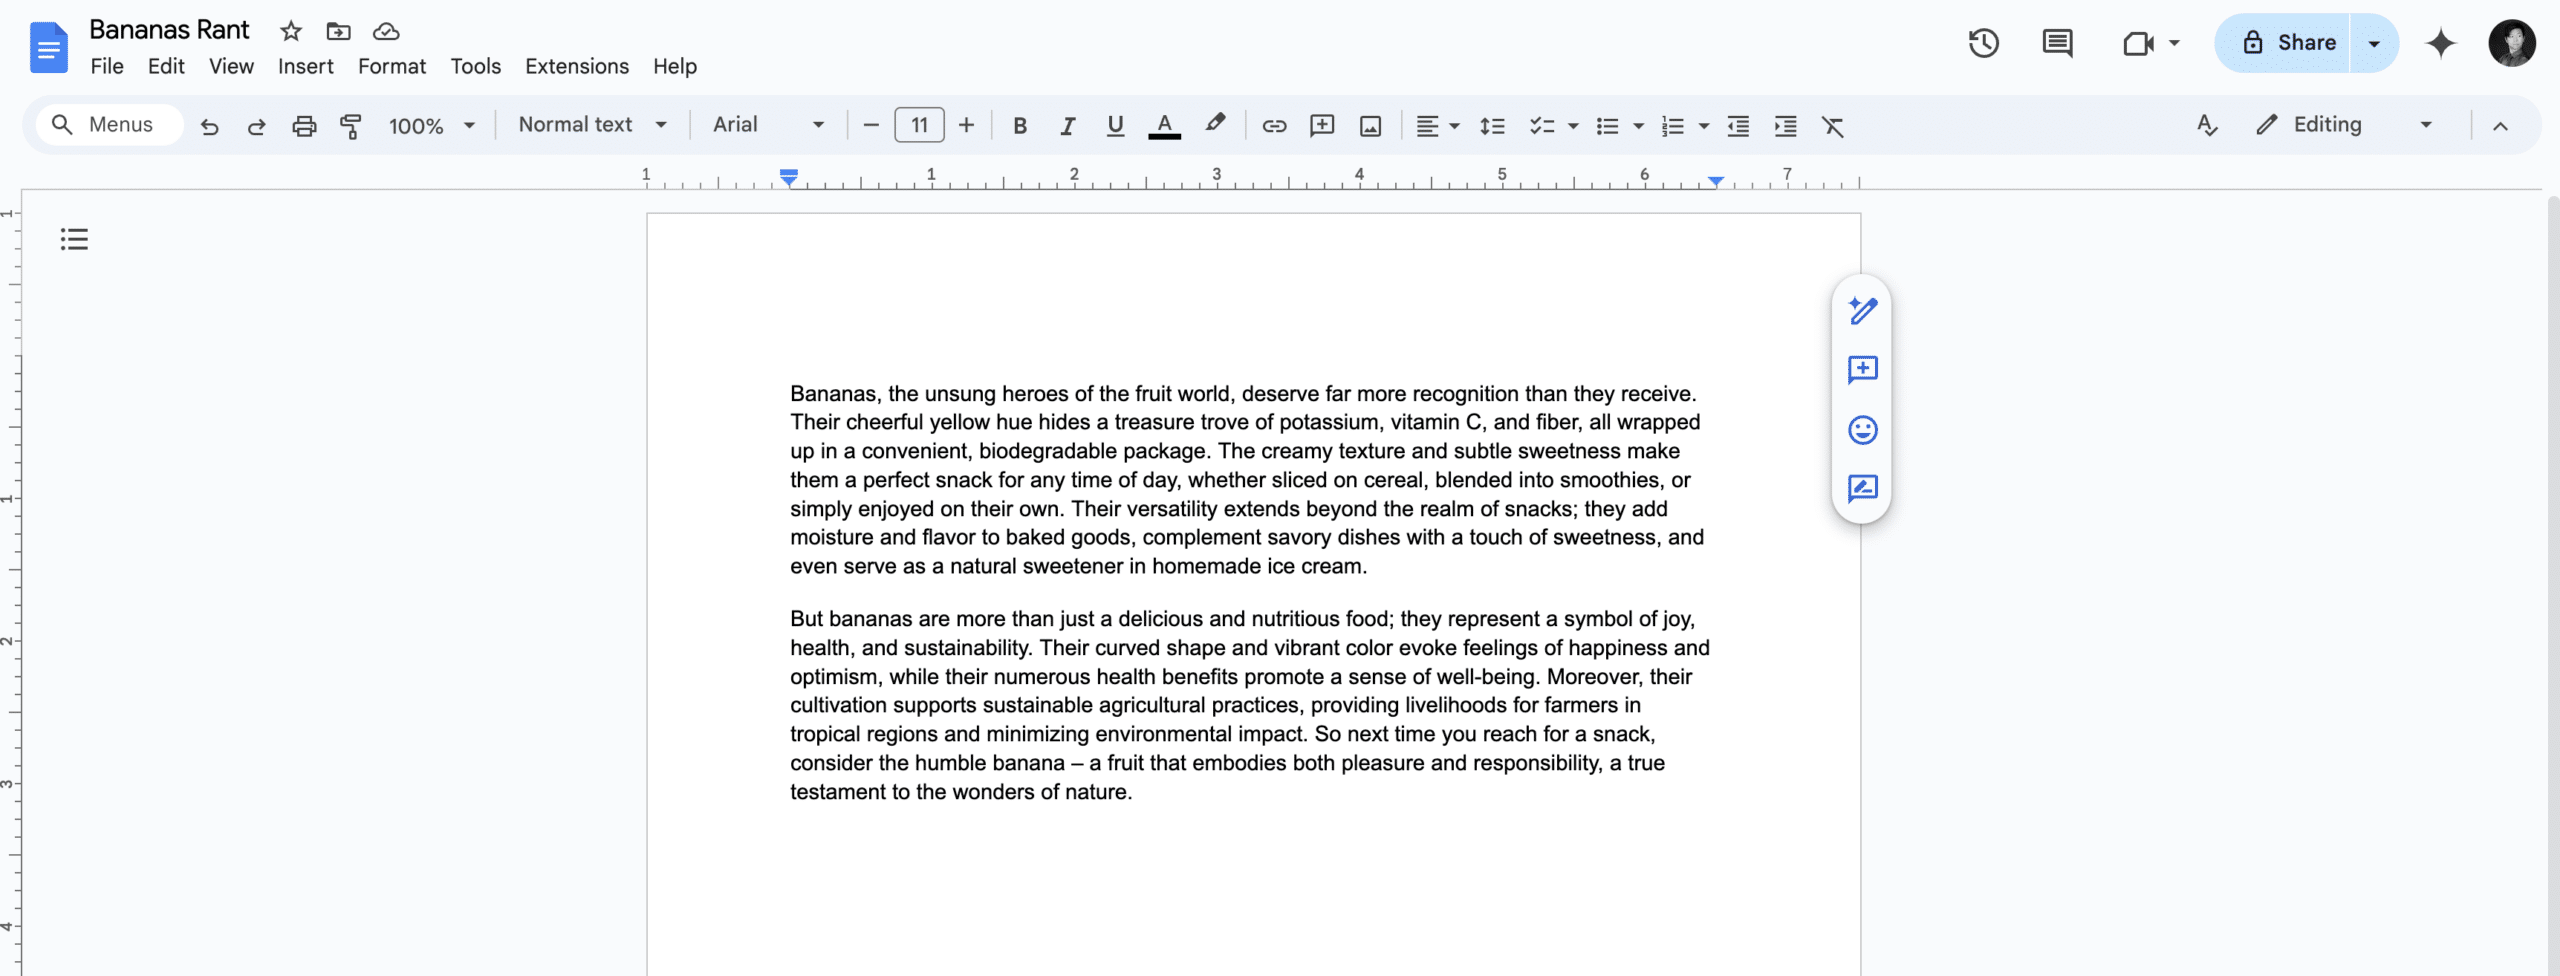Click the left indent ruler marker
2560x976 pixels.
pyautogui.click(x=789, y=178)
